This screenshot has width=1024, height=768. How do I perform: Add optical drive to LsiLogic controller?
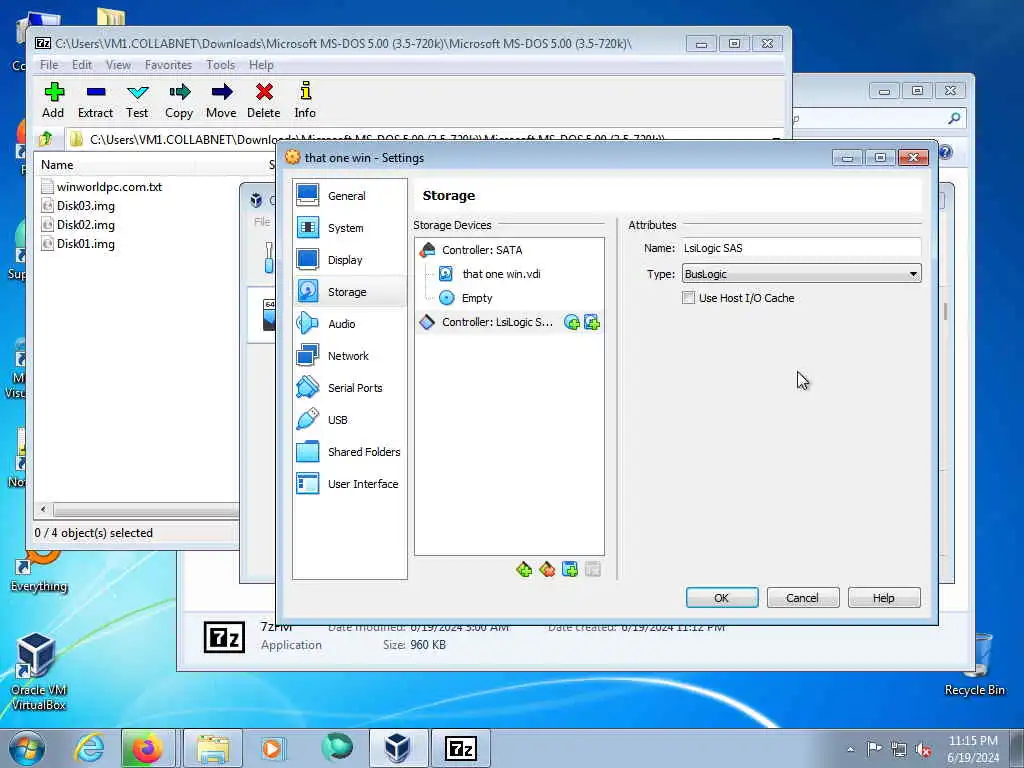tap(571, 322)
